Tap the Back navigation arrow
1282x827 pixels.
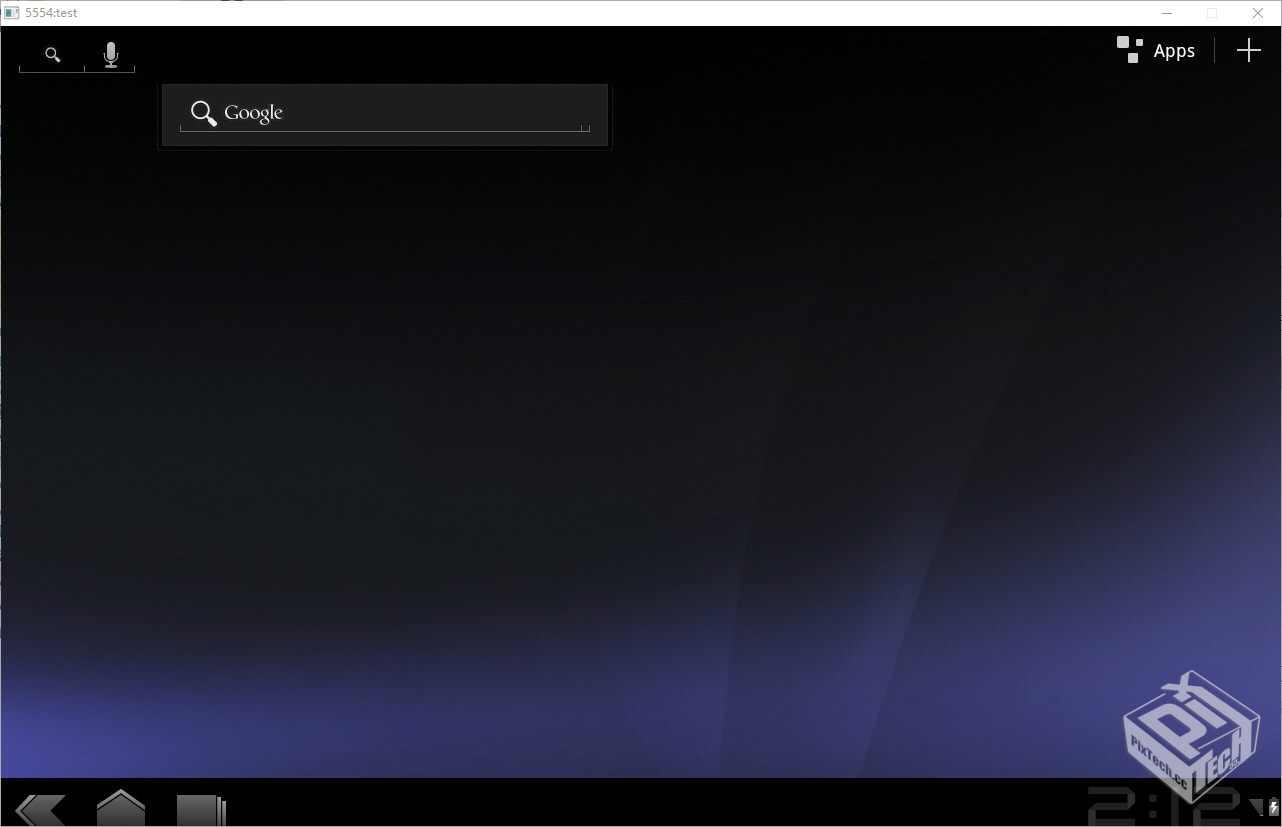tap(42, 808)
